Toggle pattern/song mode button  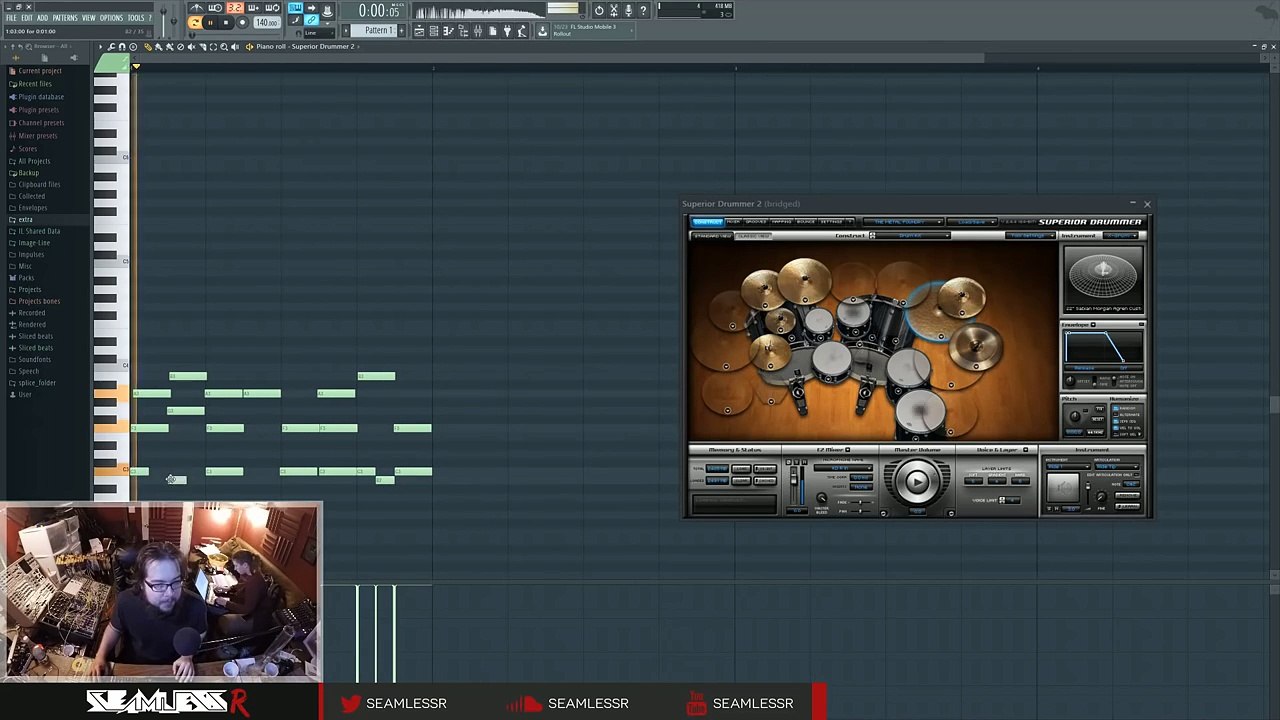click(x=195, y=22)
